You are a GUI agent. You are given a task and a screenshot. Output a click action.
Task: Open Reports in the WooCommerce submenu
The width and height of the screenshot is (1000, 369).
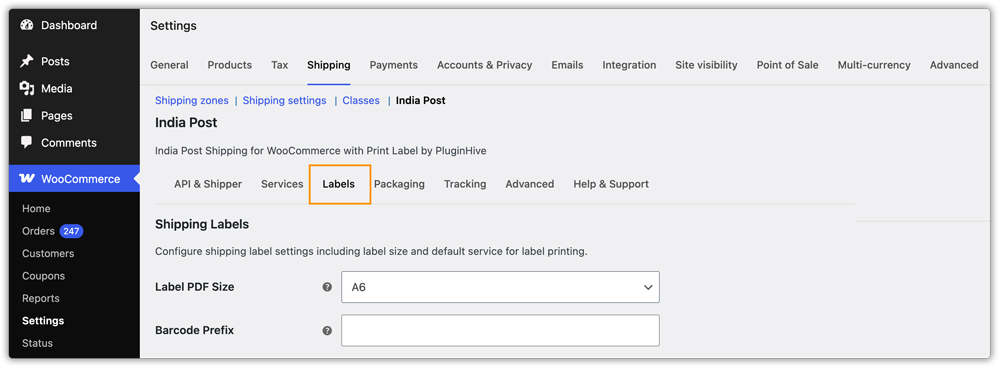(41, 298)
